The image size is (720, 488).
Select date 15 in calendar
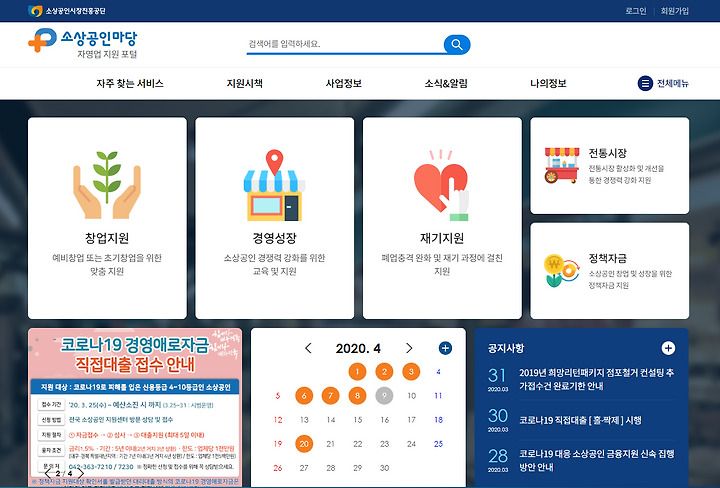click(358, 420)
